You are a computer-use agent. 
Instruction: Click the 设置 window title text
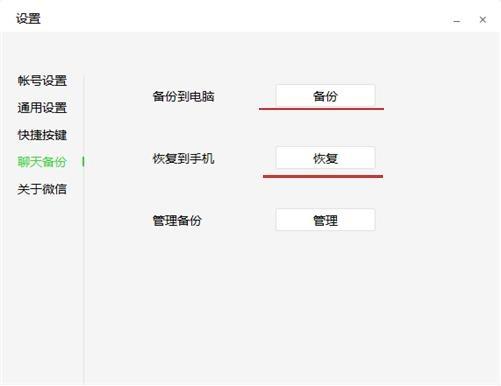pos(28,18)
